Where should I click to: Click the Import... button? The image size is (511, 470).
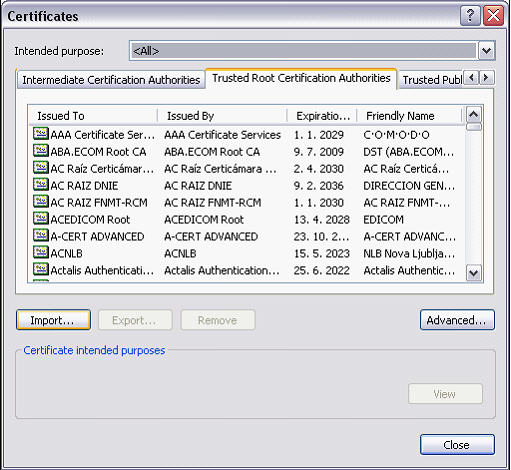click(x=53, y=320)
